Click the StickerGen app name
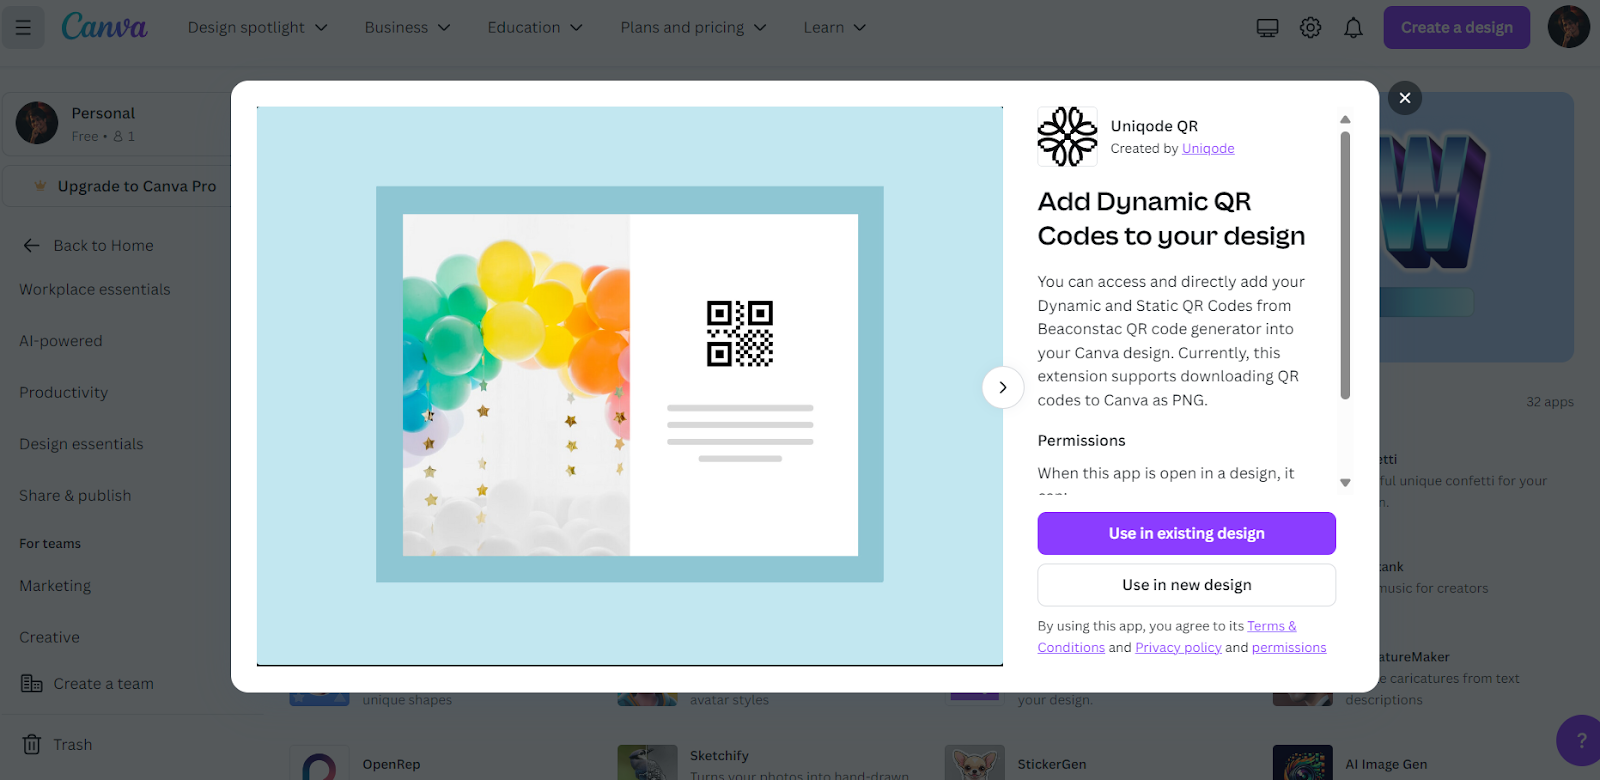The height and width of the screenshot is (780, 1600). tap(1052, 764)
